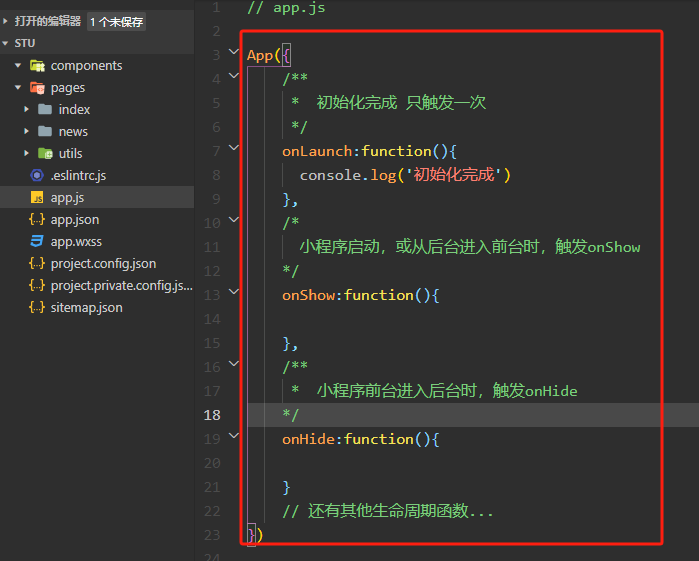Open the project.private.config.js... file

click(122, 285)
